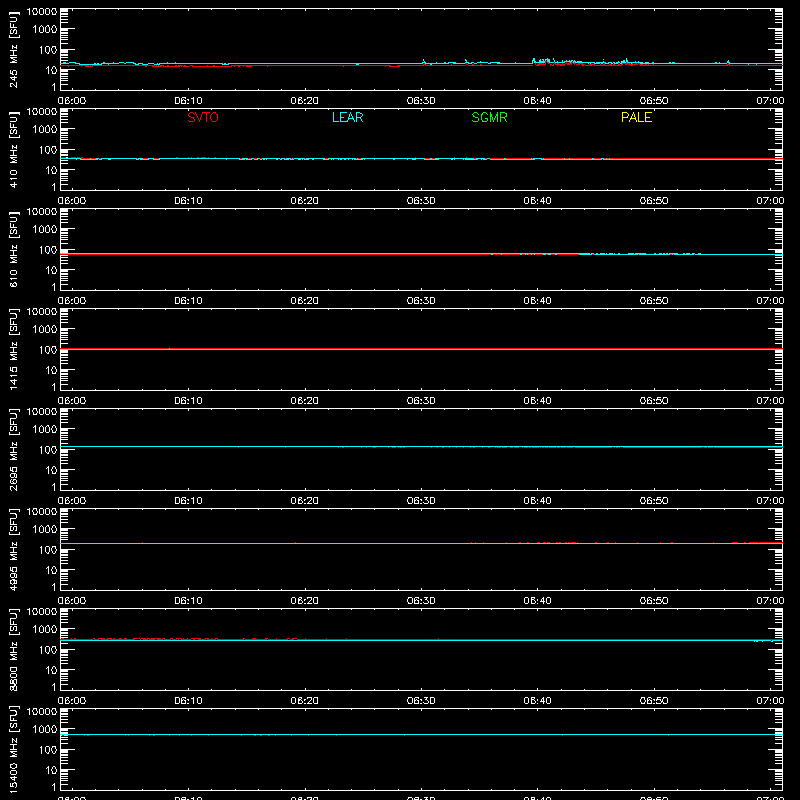Image resolution: width=800 pixels, height=800 pixels.
Task: Click the yellow PALE legend label
Action: pyautogui.click(x=636, y=117)
